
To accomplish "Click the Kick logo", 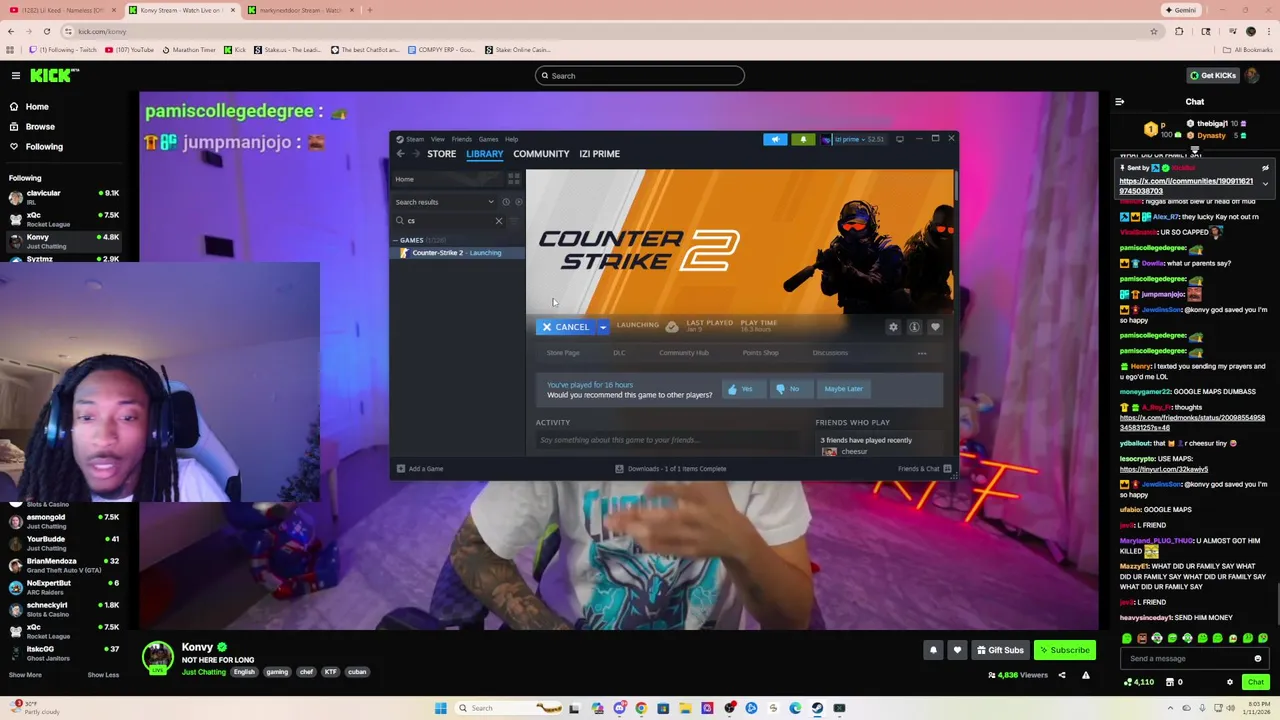I will [x=54, y=75].
